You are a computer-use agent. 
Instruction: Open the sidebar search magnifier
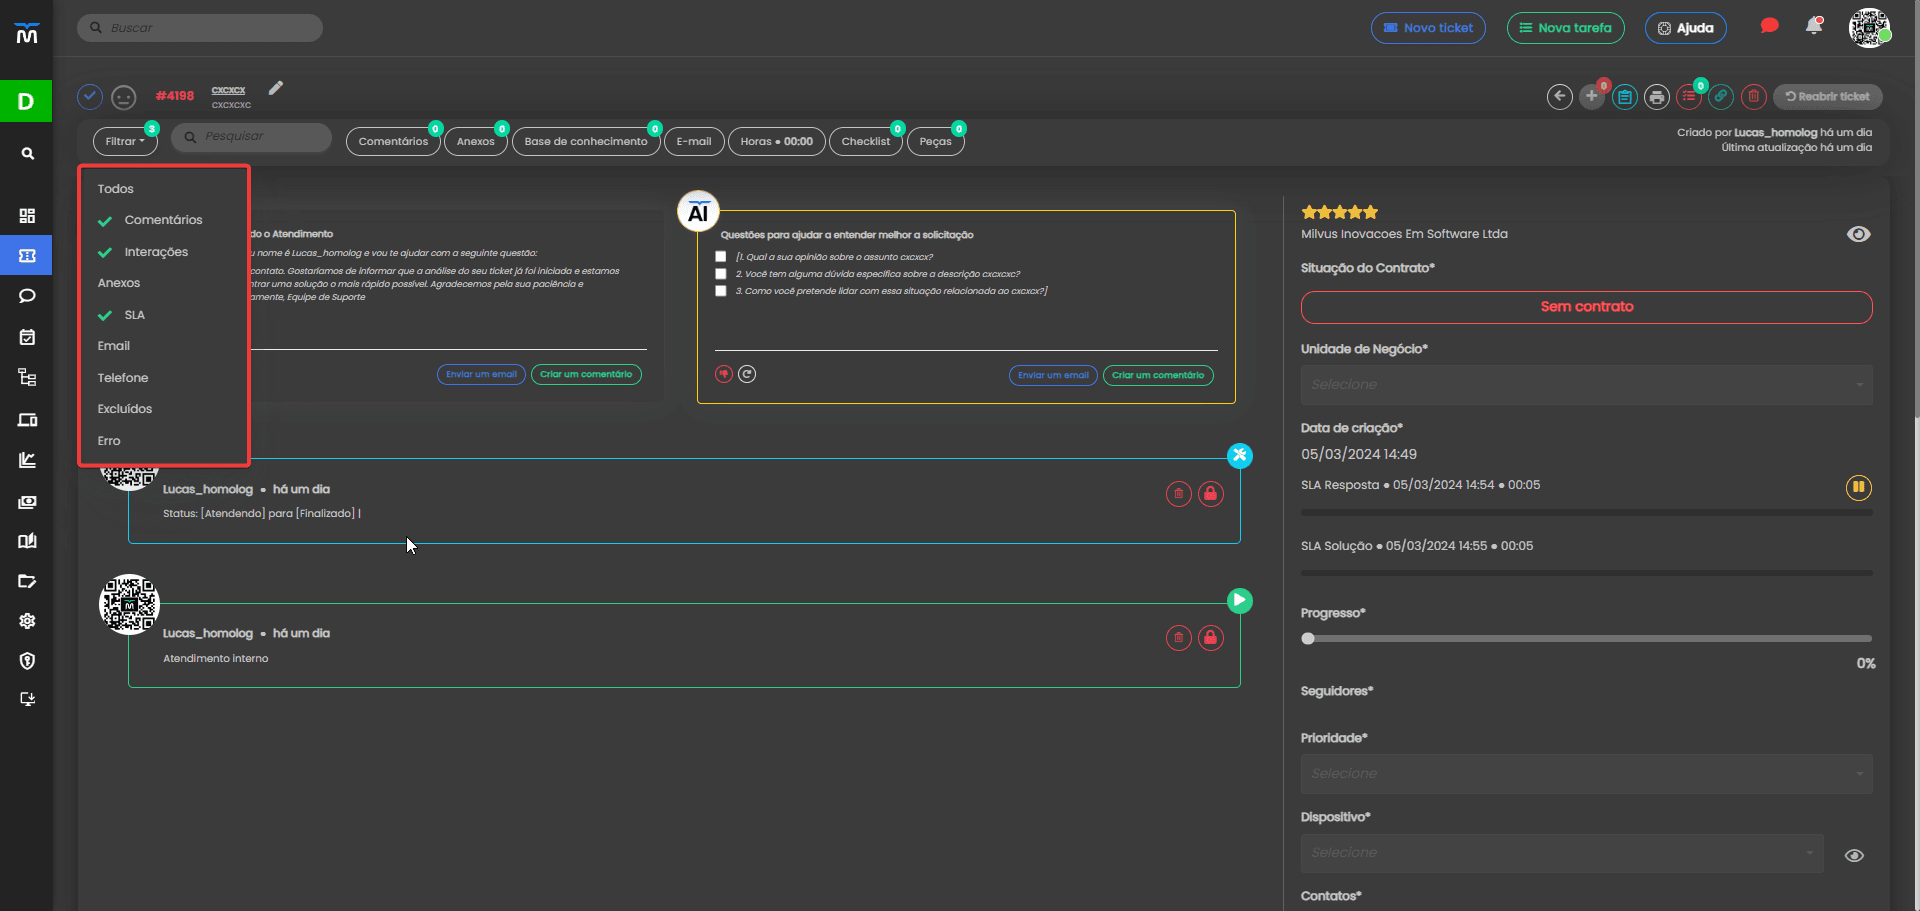[x=28, y=153]
